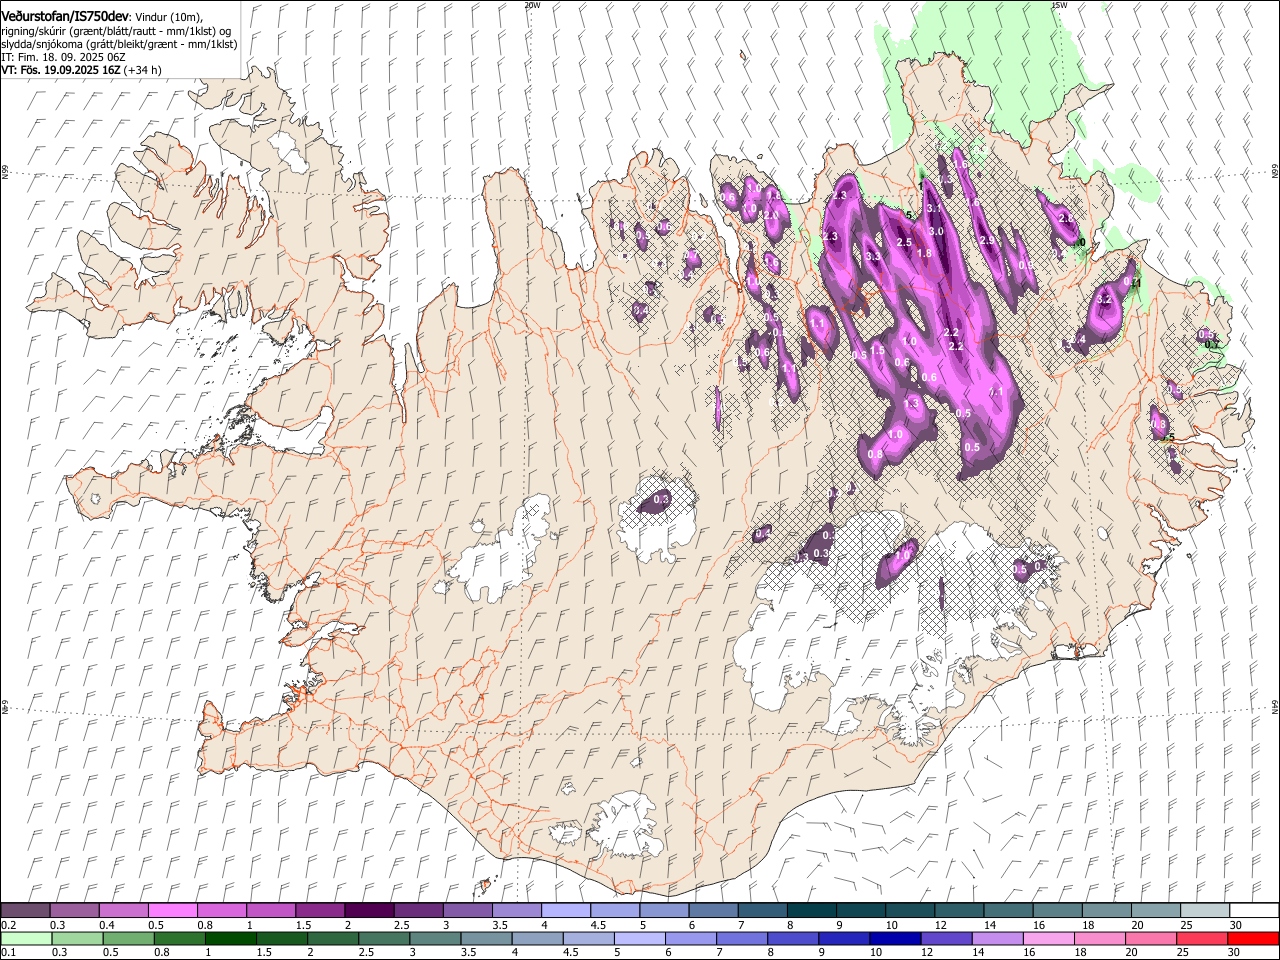Pick the white above-30 swatch in snow legend
Screen dimensions: 1280x960
1253,911
